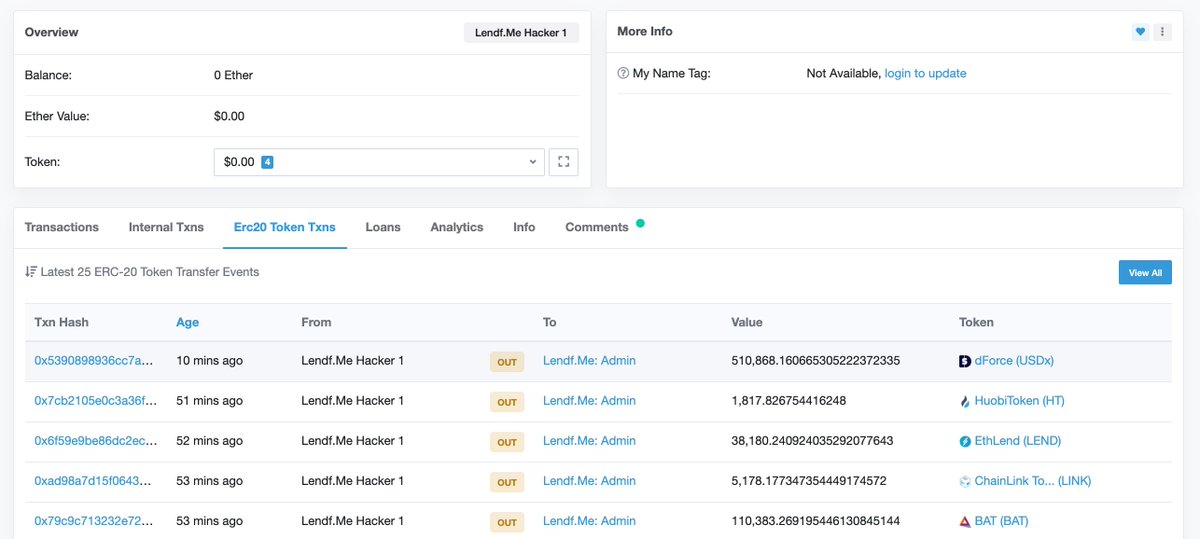Open the Internal Txns tab

tap(166, 227)
